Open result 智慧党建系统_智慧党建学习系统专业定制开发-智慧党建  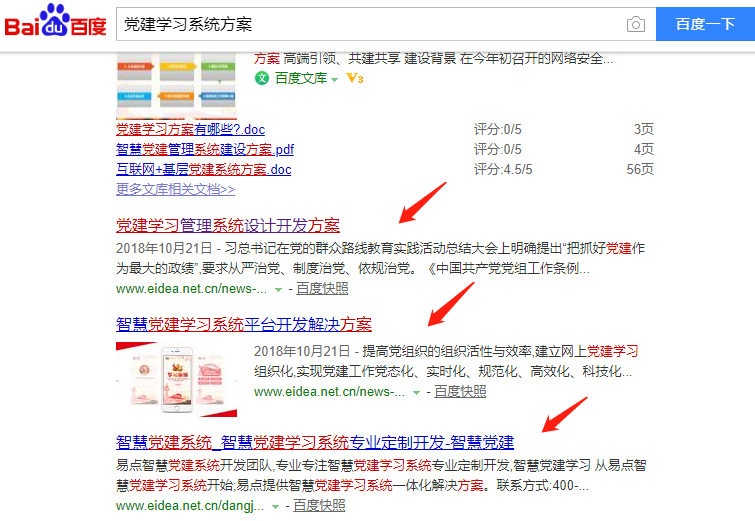(315, 442)
